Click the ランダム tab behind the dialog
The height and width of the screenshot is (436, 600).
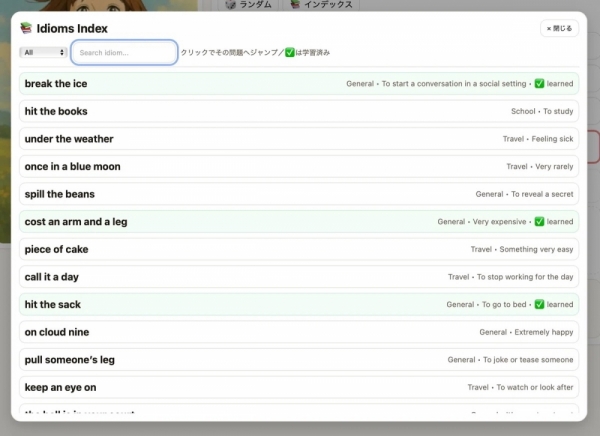249,5
